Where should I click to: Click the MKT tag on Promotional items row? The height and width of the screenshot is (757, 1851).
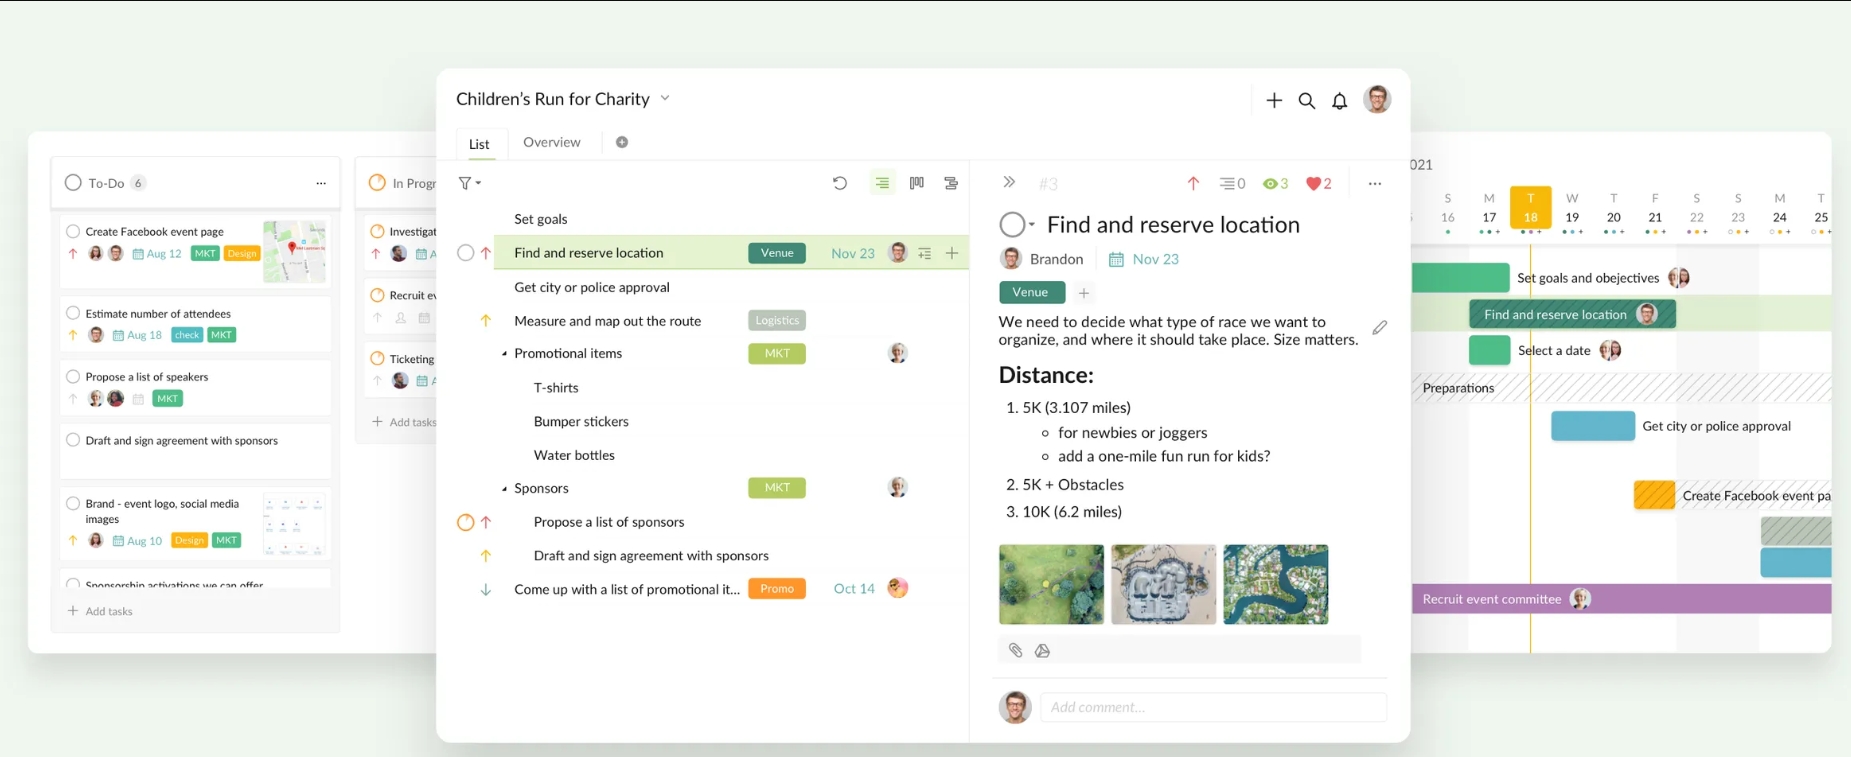pos(777,353)
